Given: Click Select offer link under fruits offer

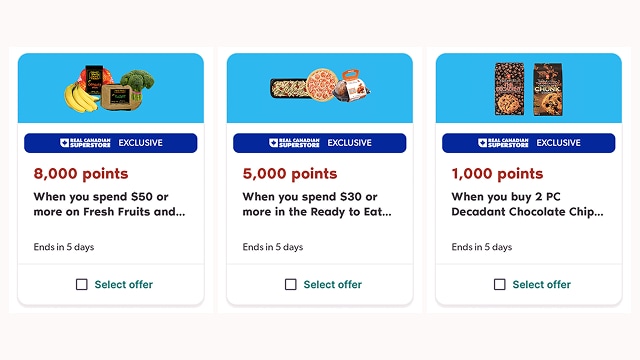Looking at the screenshot, I should point(124,284).
